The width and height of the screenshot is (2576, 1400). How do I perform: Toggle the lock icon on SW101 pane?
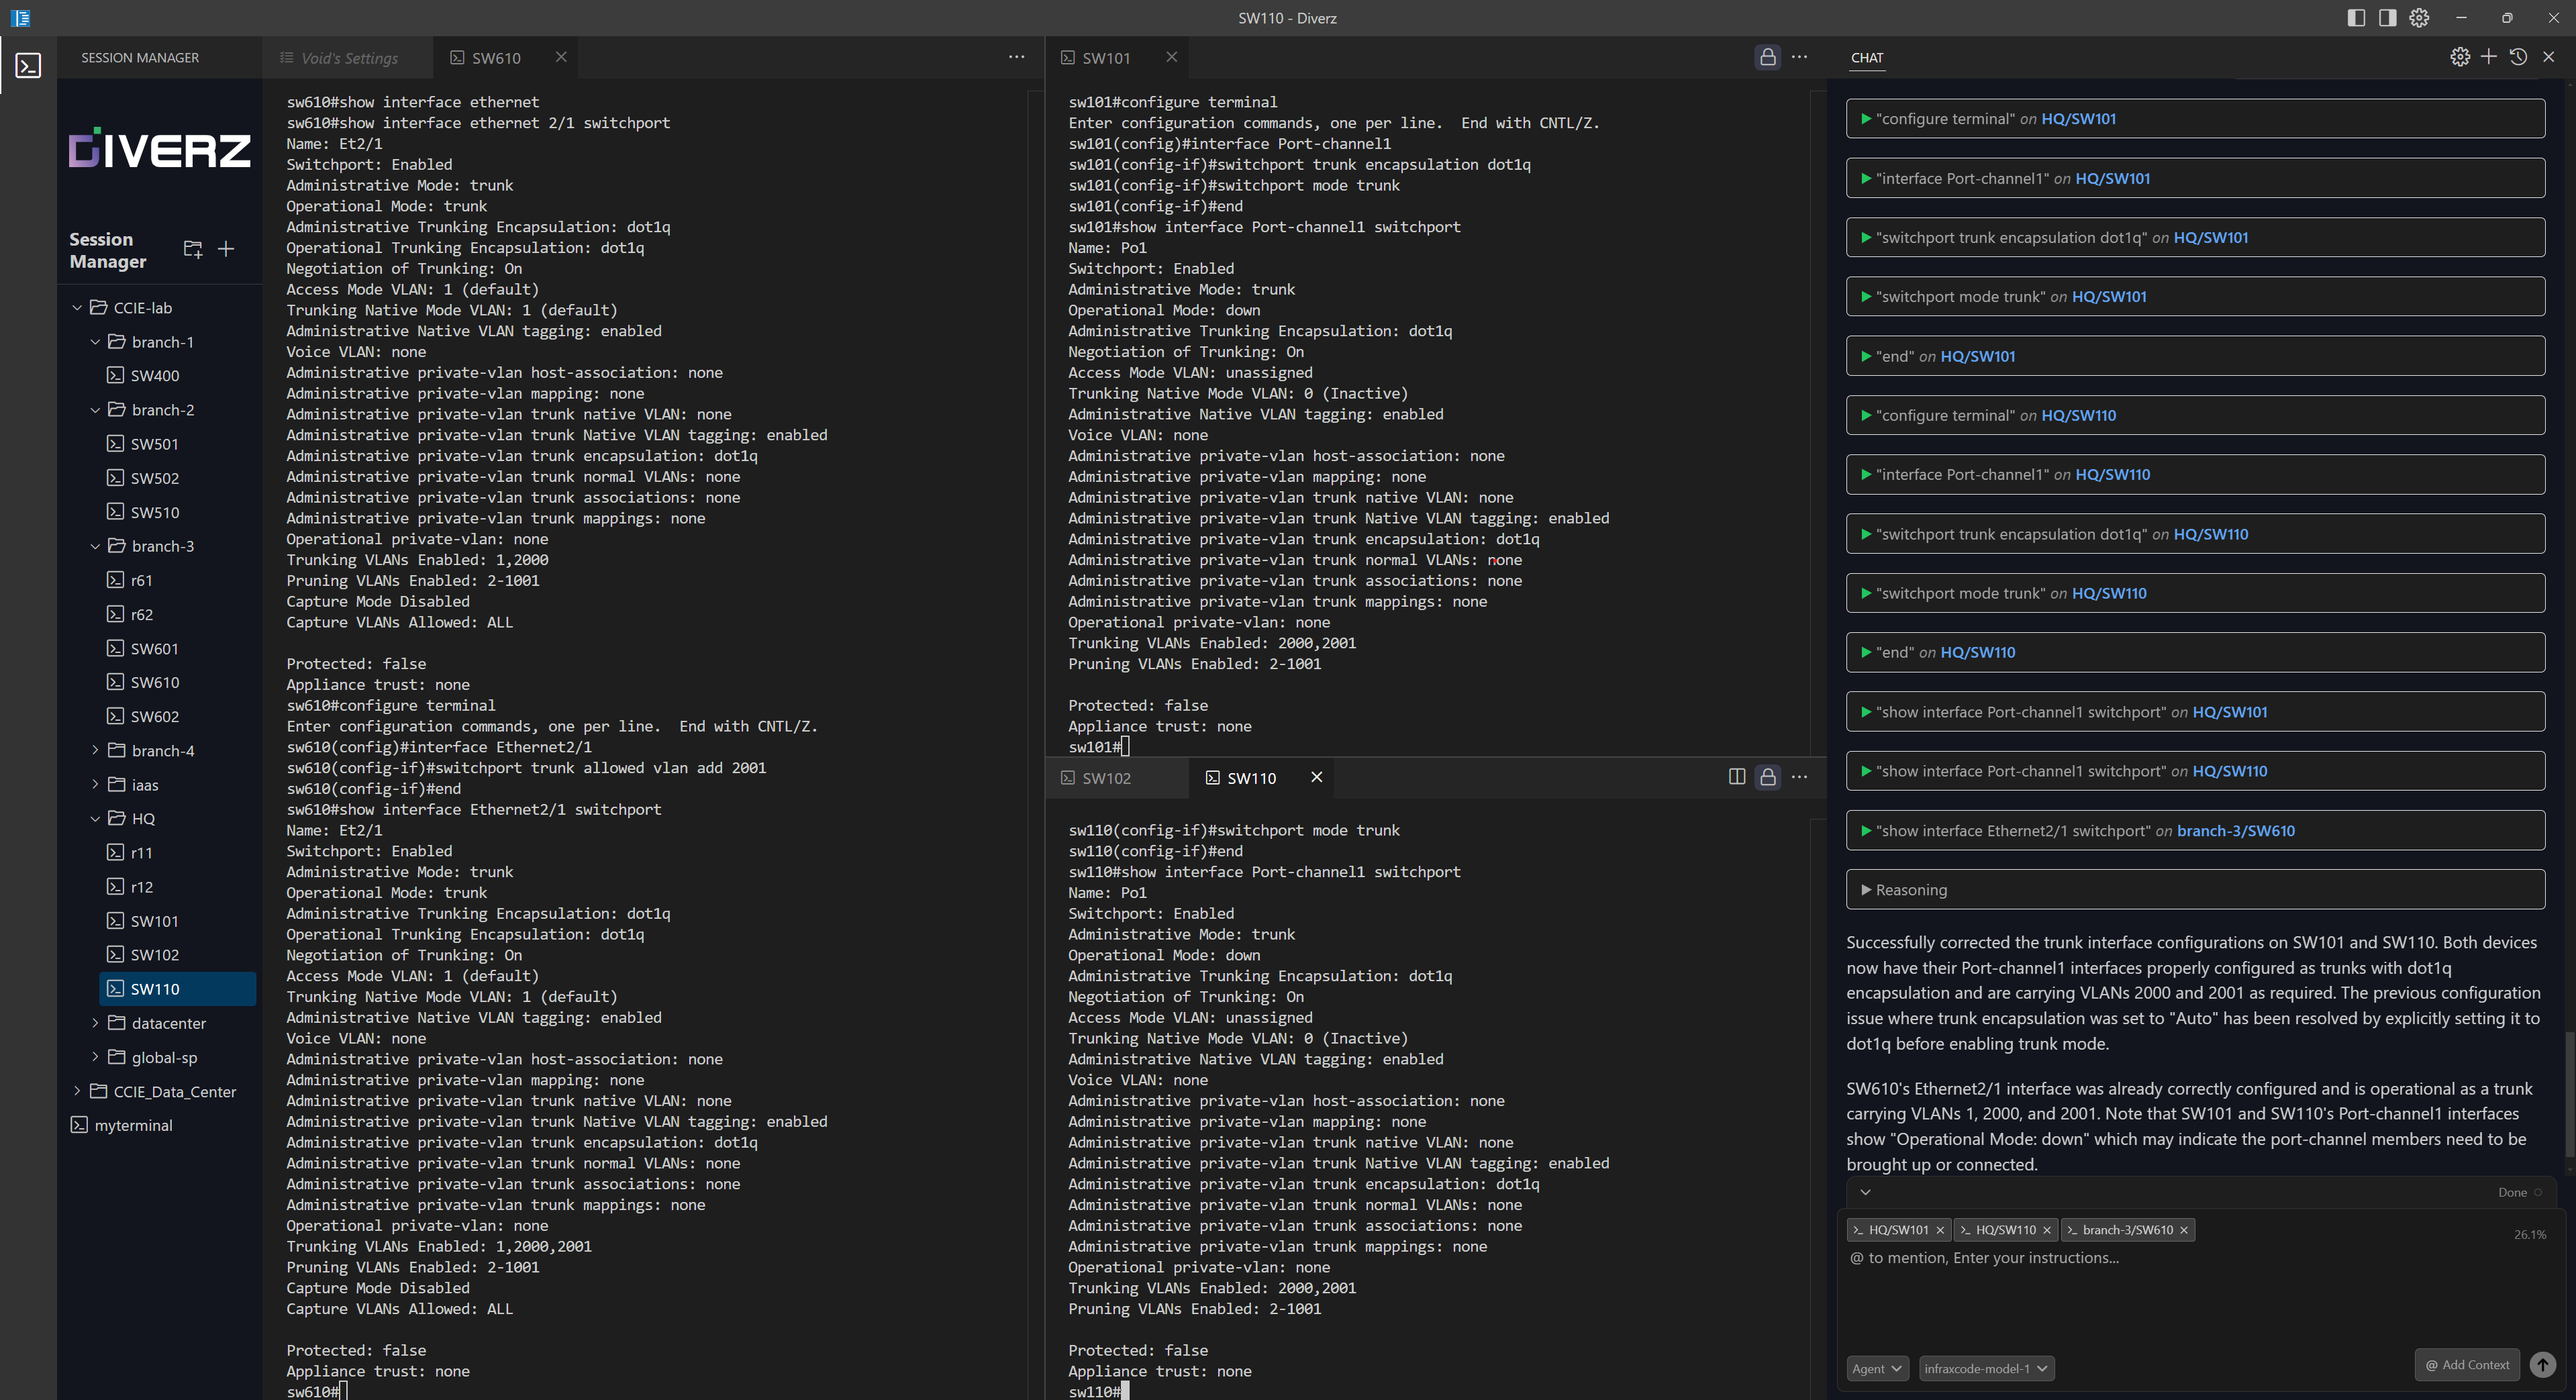tap(1767, 57)
